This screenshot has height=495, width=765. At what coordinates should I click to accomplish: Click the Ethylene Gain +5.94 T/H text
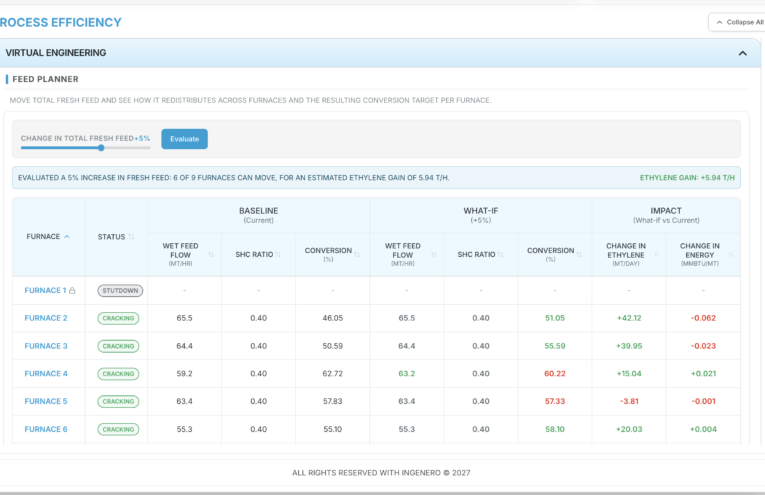687,178
